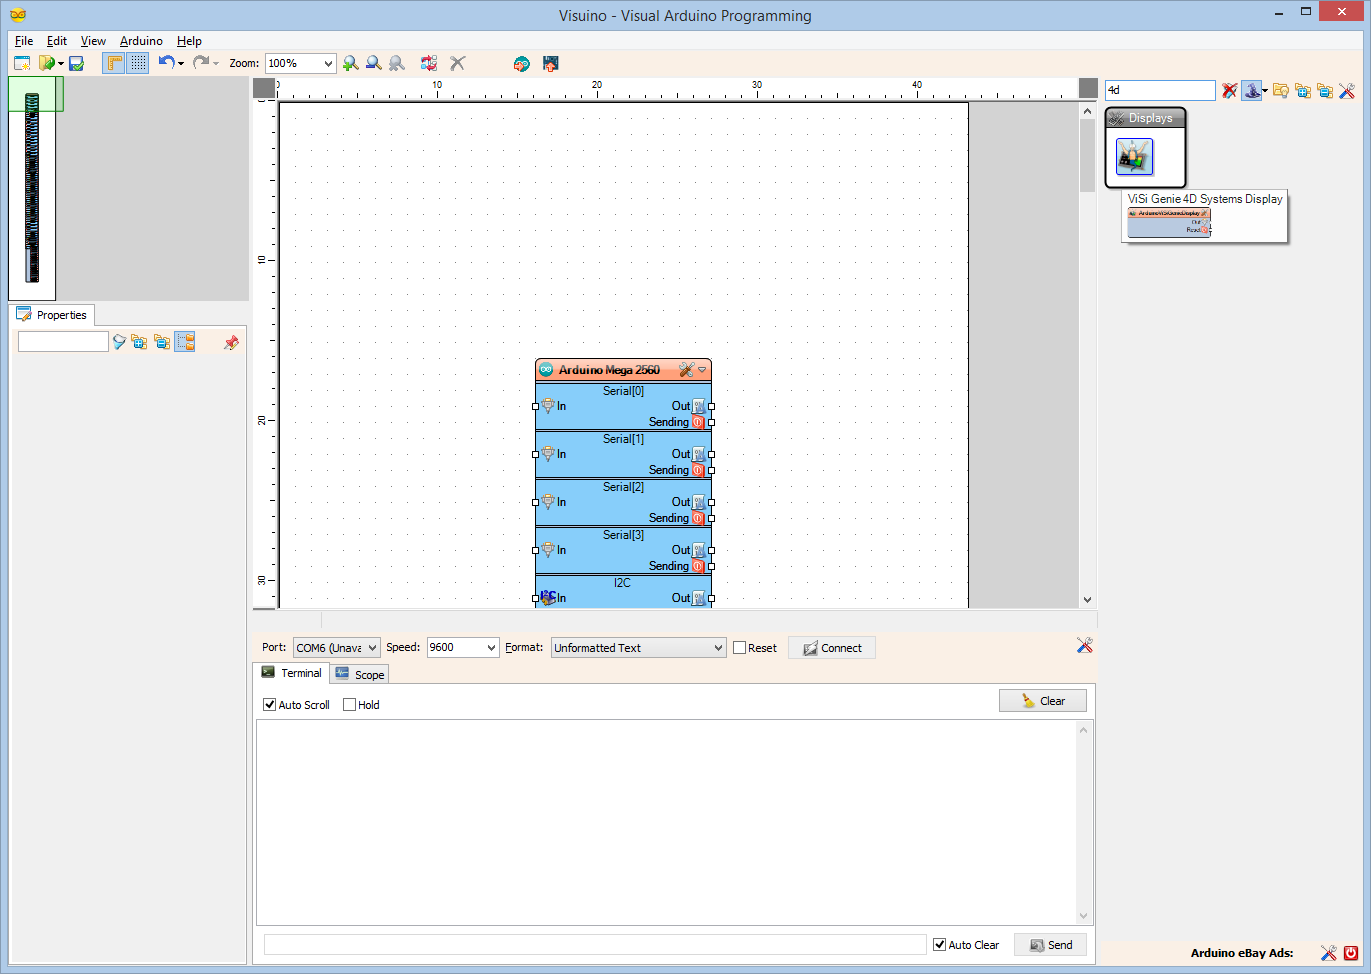This screenshot has width=1371, height=974.
Task: Clear the component search filter with red X icon
Action: pyautogui.click(x=1229, y=90)
